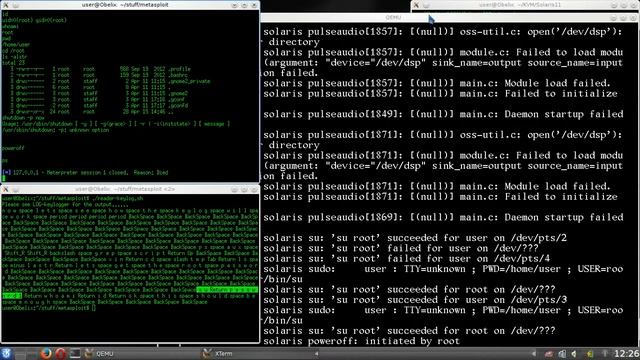Launch Firefox from the taskbar
The height and width of the screenshot is (360, 640).
[46, 353]
